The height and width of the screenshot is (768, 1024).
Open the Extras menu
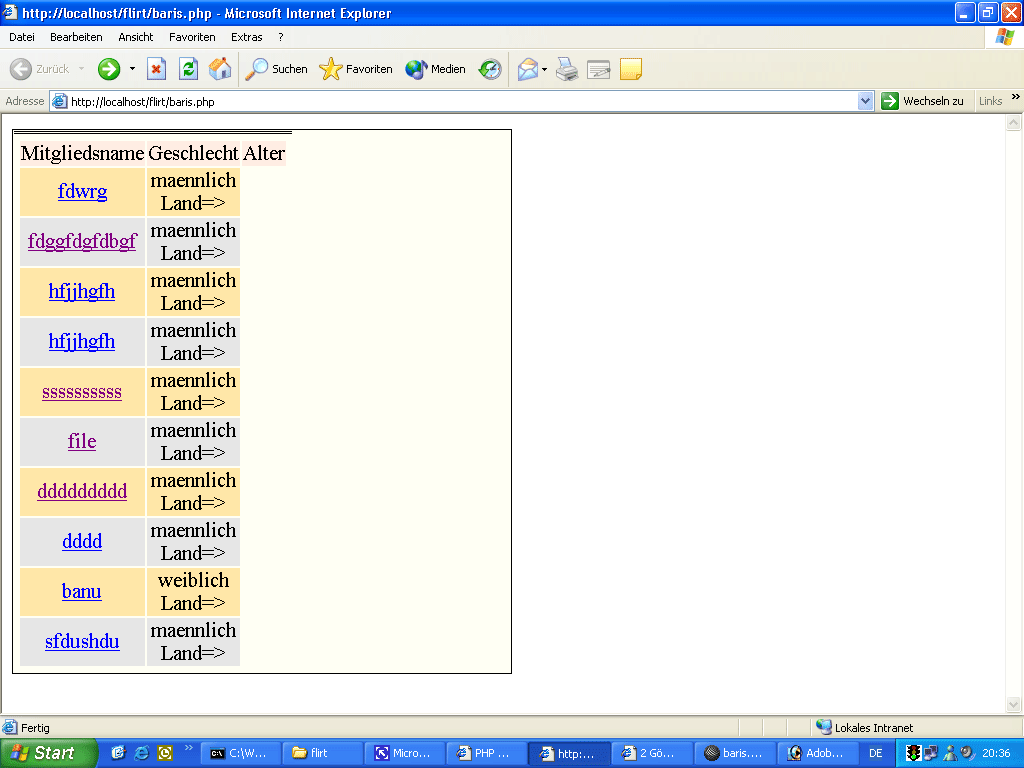246,37
